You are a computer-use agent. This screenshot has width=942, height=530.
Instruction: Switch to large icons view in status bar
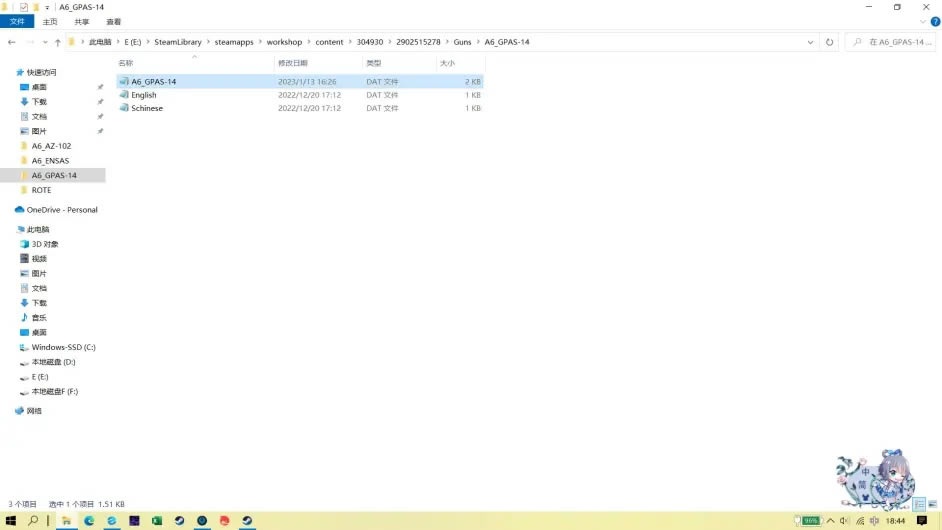[x=932, y=503]
